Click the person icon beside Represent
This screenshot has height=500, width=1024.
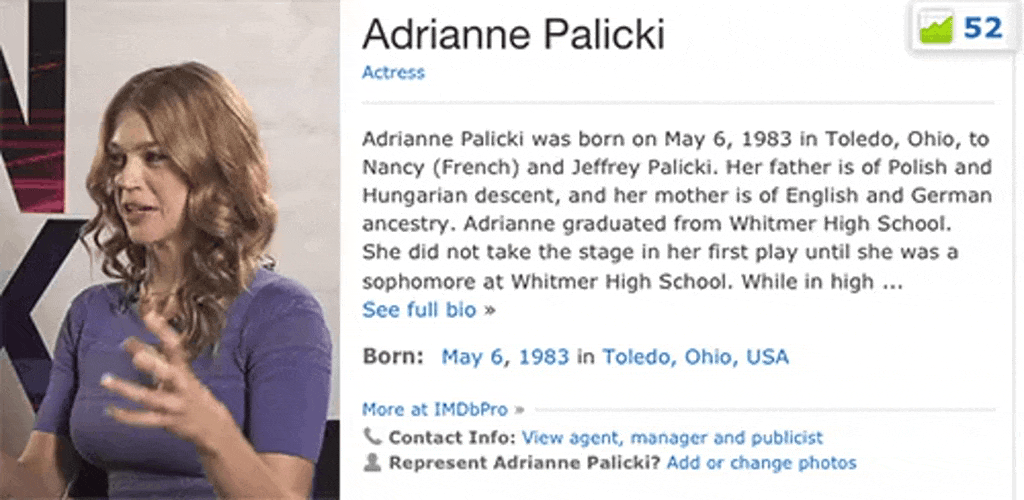click(372, 462)
